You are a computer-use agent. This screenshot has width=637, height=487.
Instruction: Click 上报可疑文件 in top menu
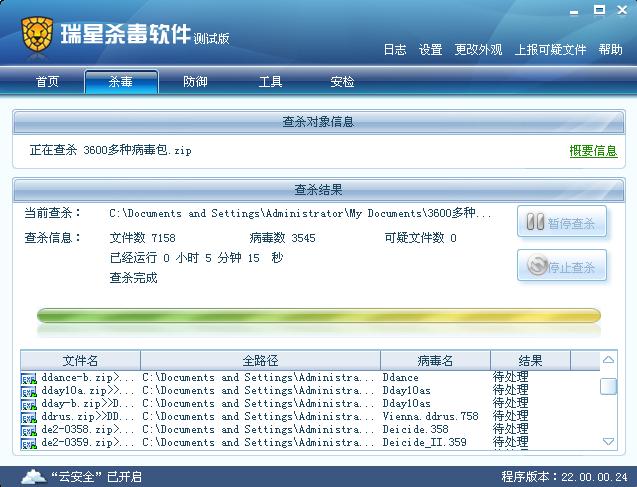[550, 50]
